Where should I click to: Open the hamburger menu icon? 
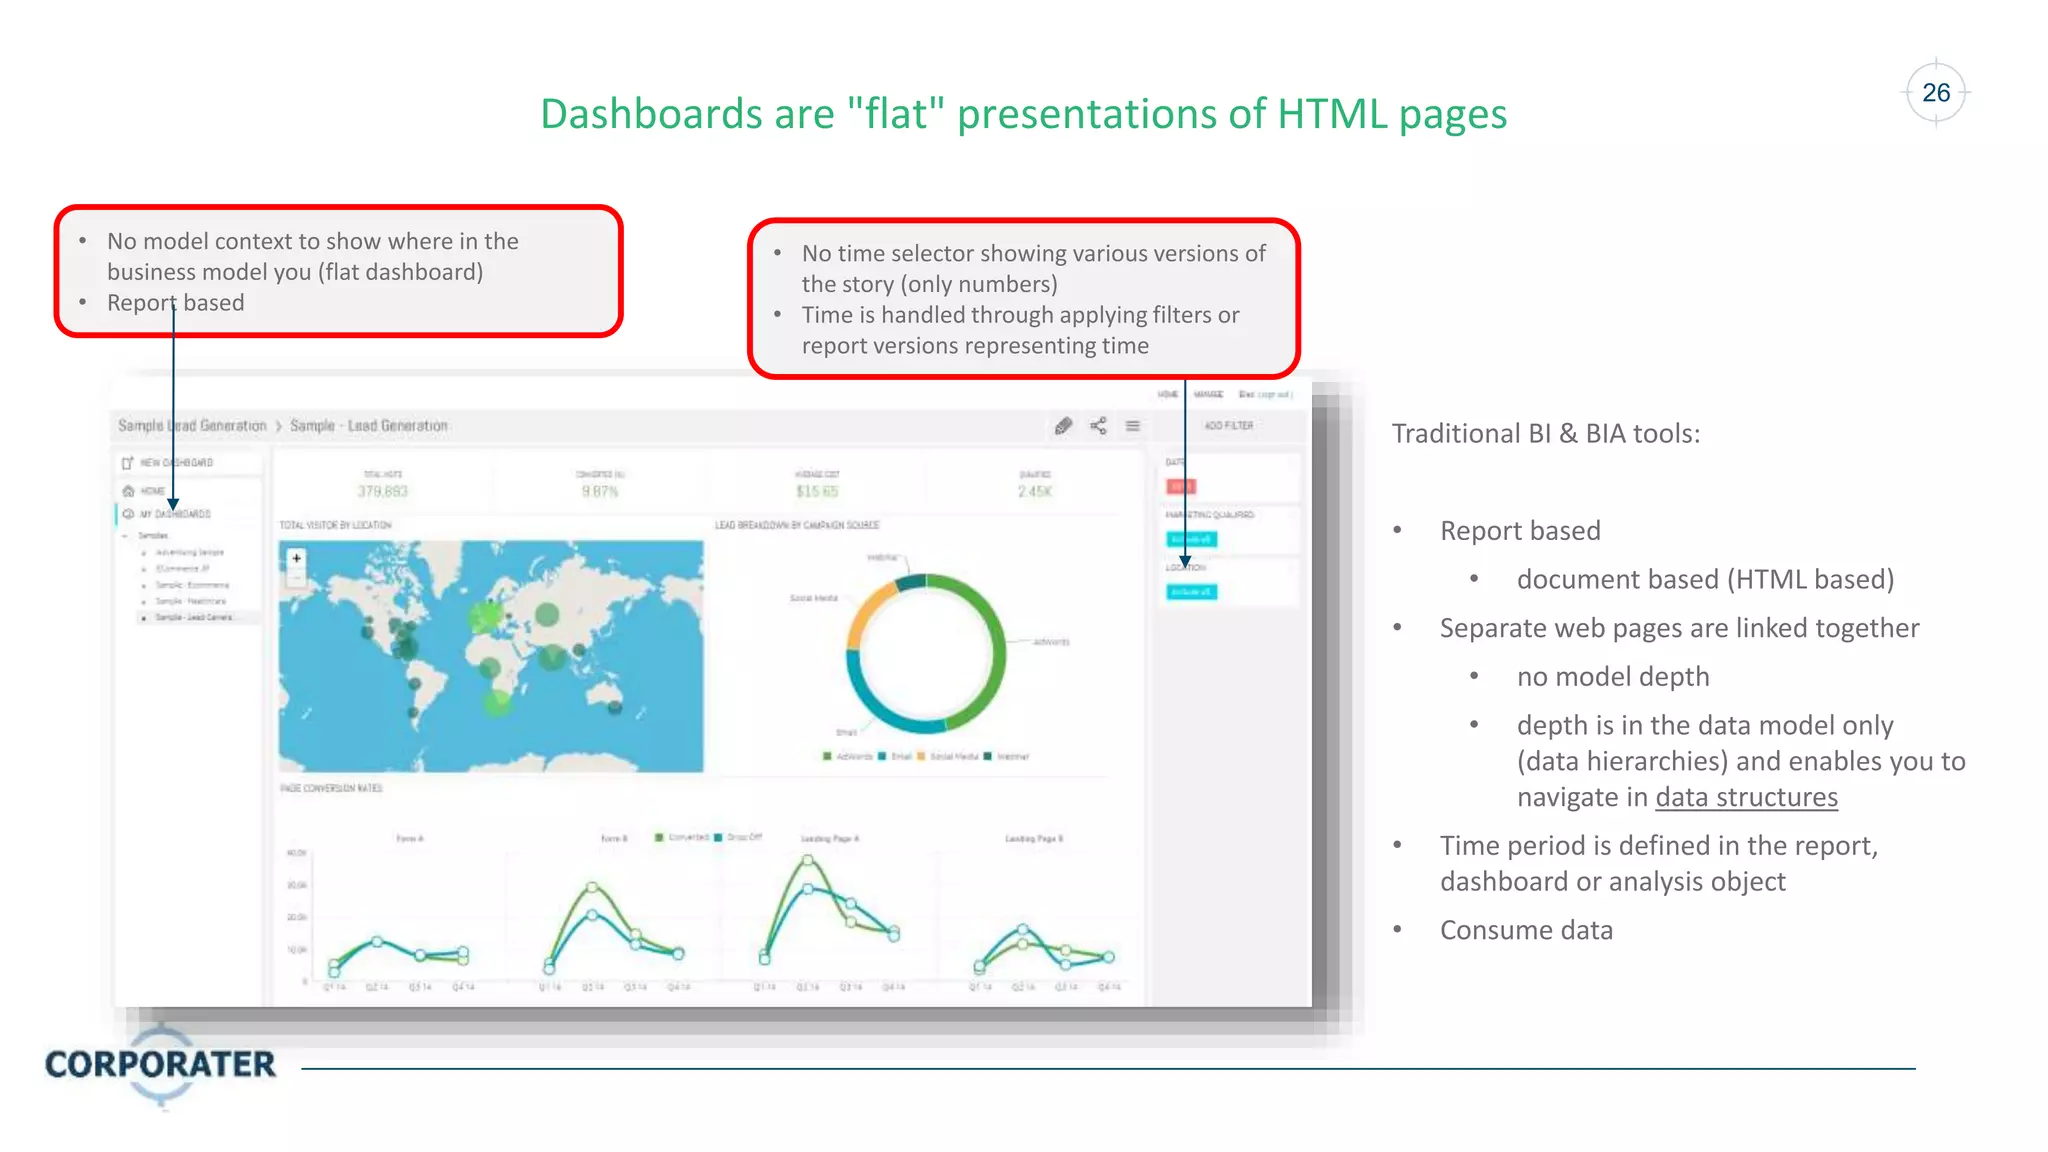1133,426
